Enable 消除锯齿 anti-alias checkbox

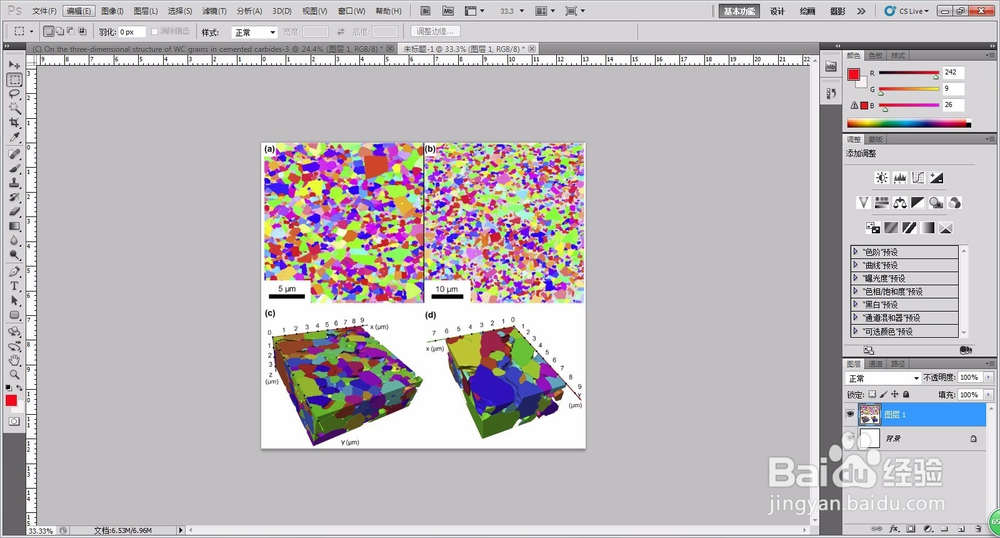click(x=155, y=32)
